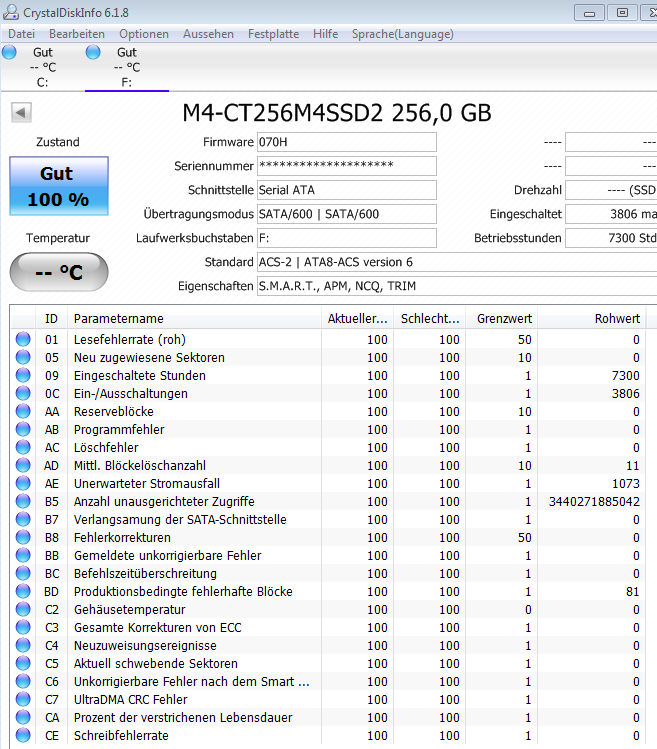Click status orb for Gemeldete unkorrigierbare Fehler
657x749 pixels.
point(23,555)
